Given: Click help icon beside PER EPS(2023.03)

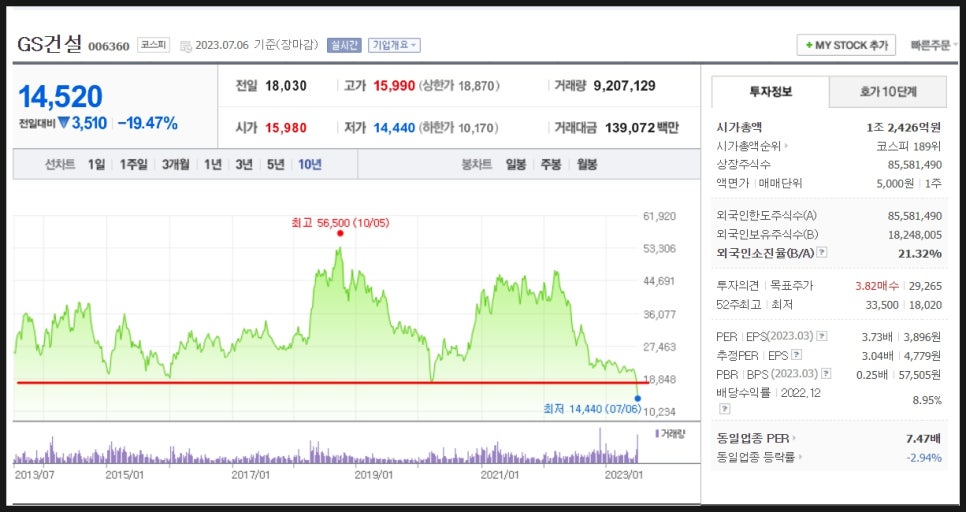Looking at the screenshot, I should pyautogui.click(x=822, y=336).
